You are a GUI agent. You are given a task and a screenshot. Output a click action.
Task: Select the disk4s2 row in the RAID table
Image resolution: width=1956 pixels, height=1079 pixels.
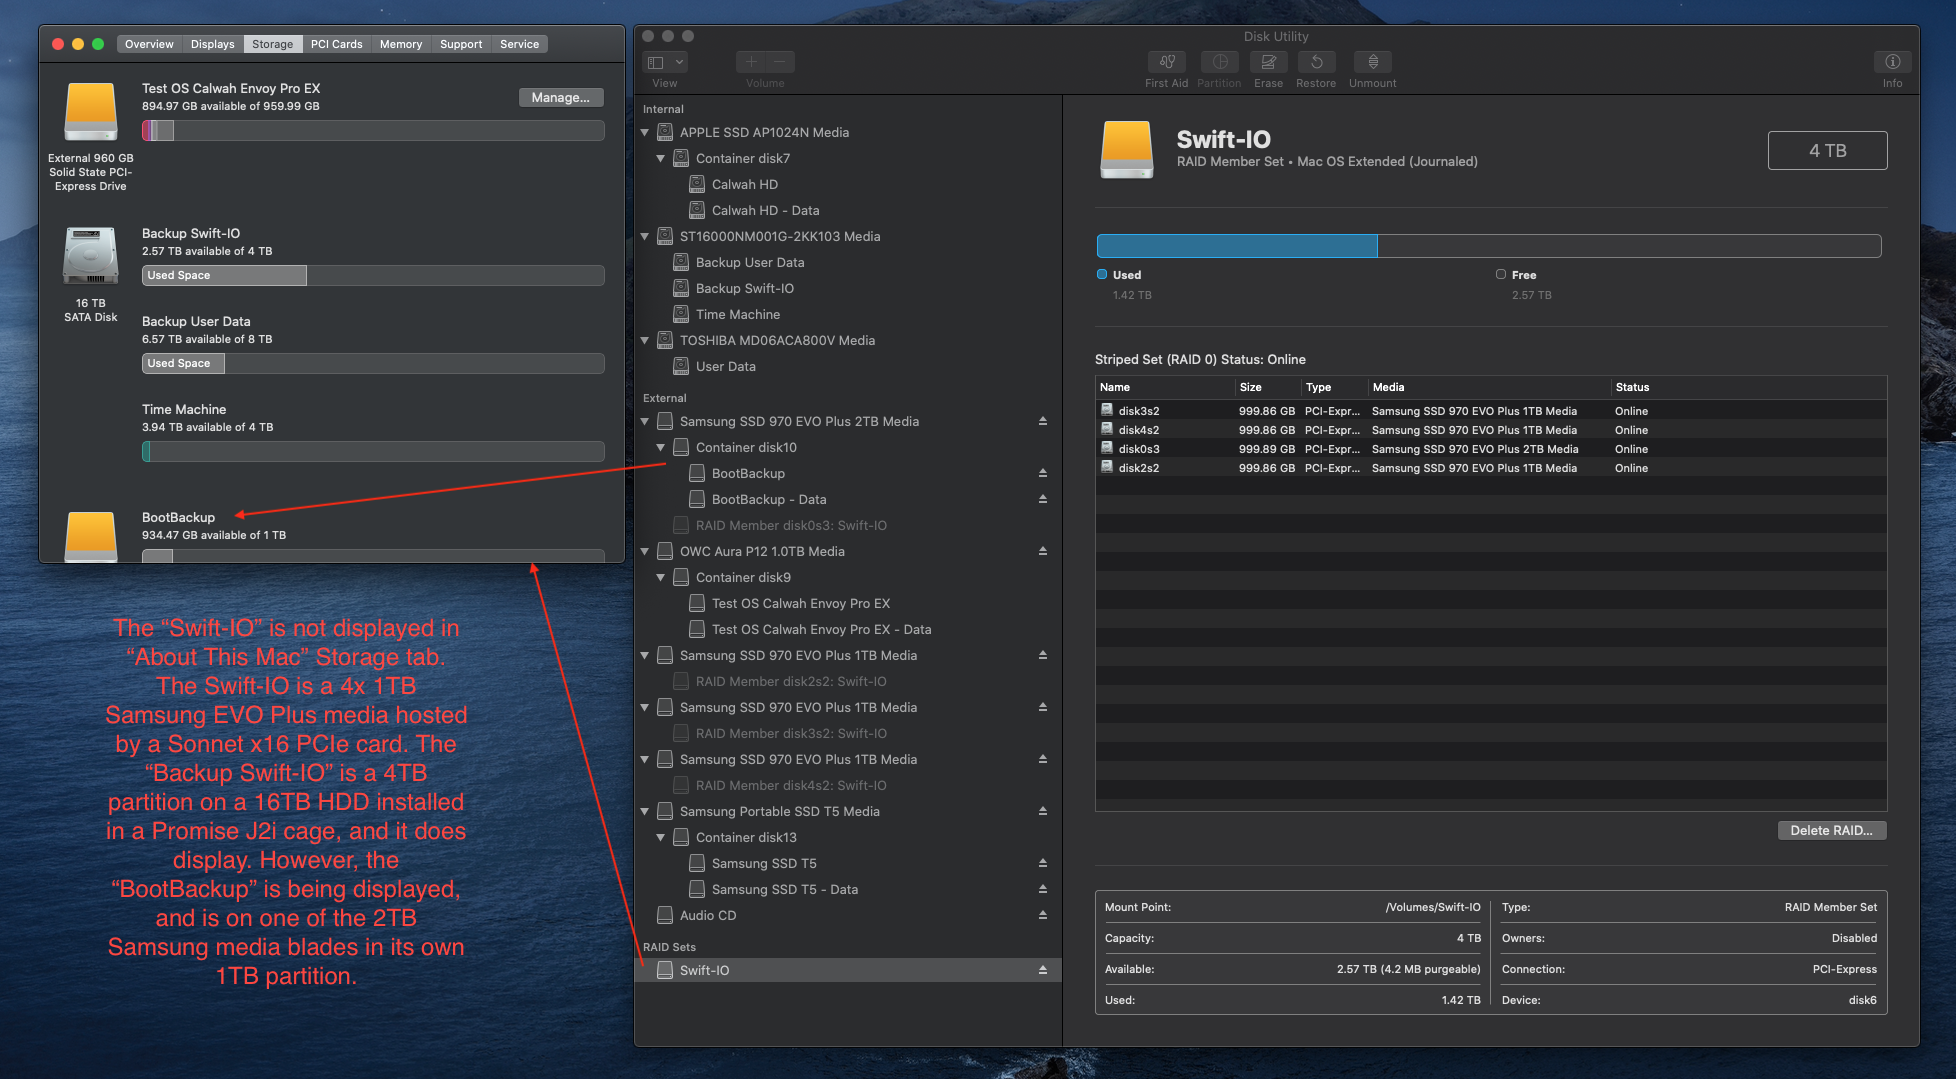tap(1490, 430)
